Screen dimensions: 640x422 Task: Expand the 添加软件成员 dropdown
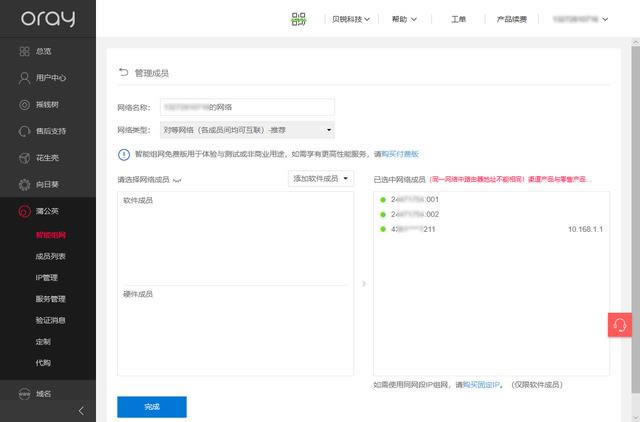coord(321,178)
